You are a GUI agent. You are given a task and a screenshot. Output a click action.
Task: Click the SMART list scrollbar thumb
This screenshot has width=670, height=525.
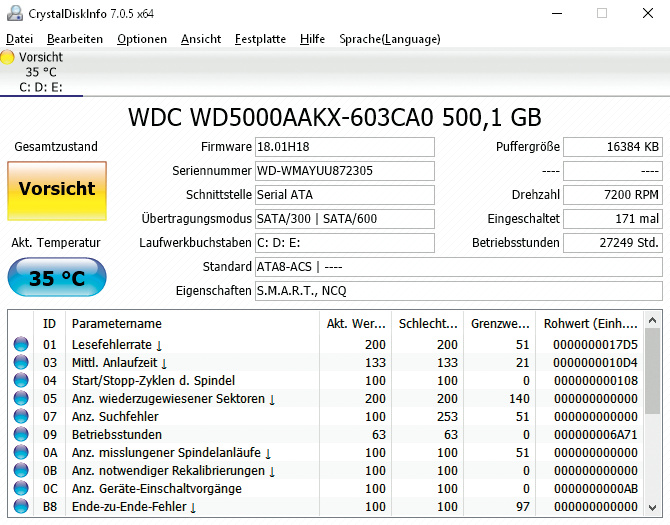tap(652, 371)
